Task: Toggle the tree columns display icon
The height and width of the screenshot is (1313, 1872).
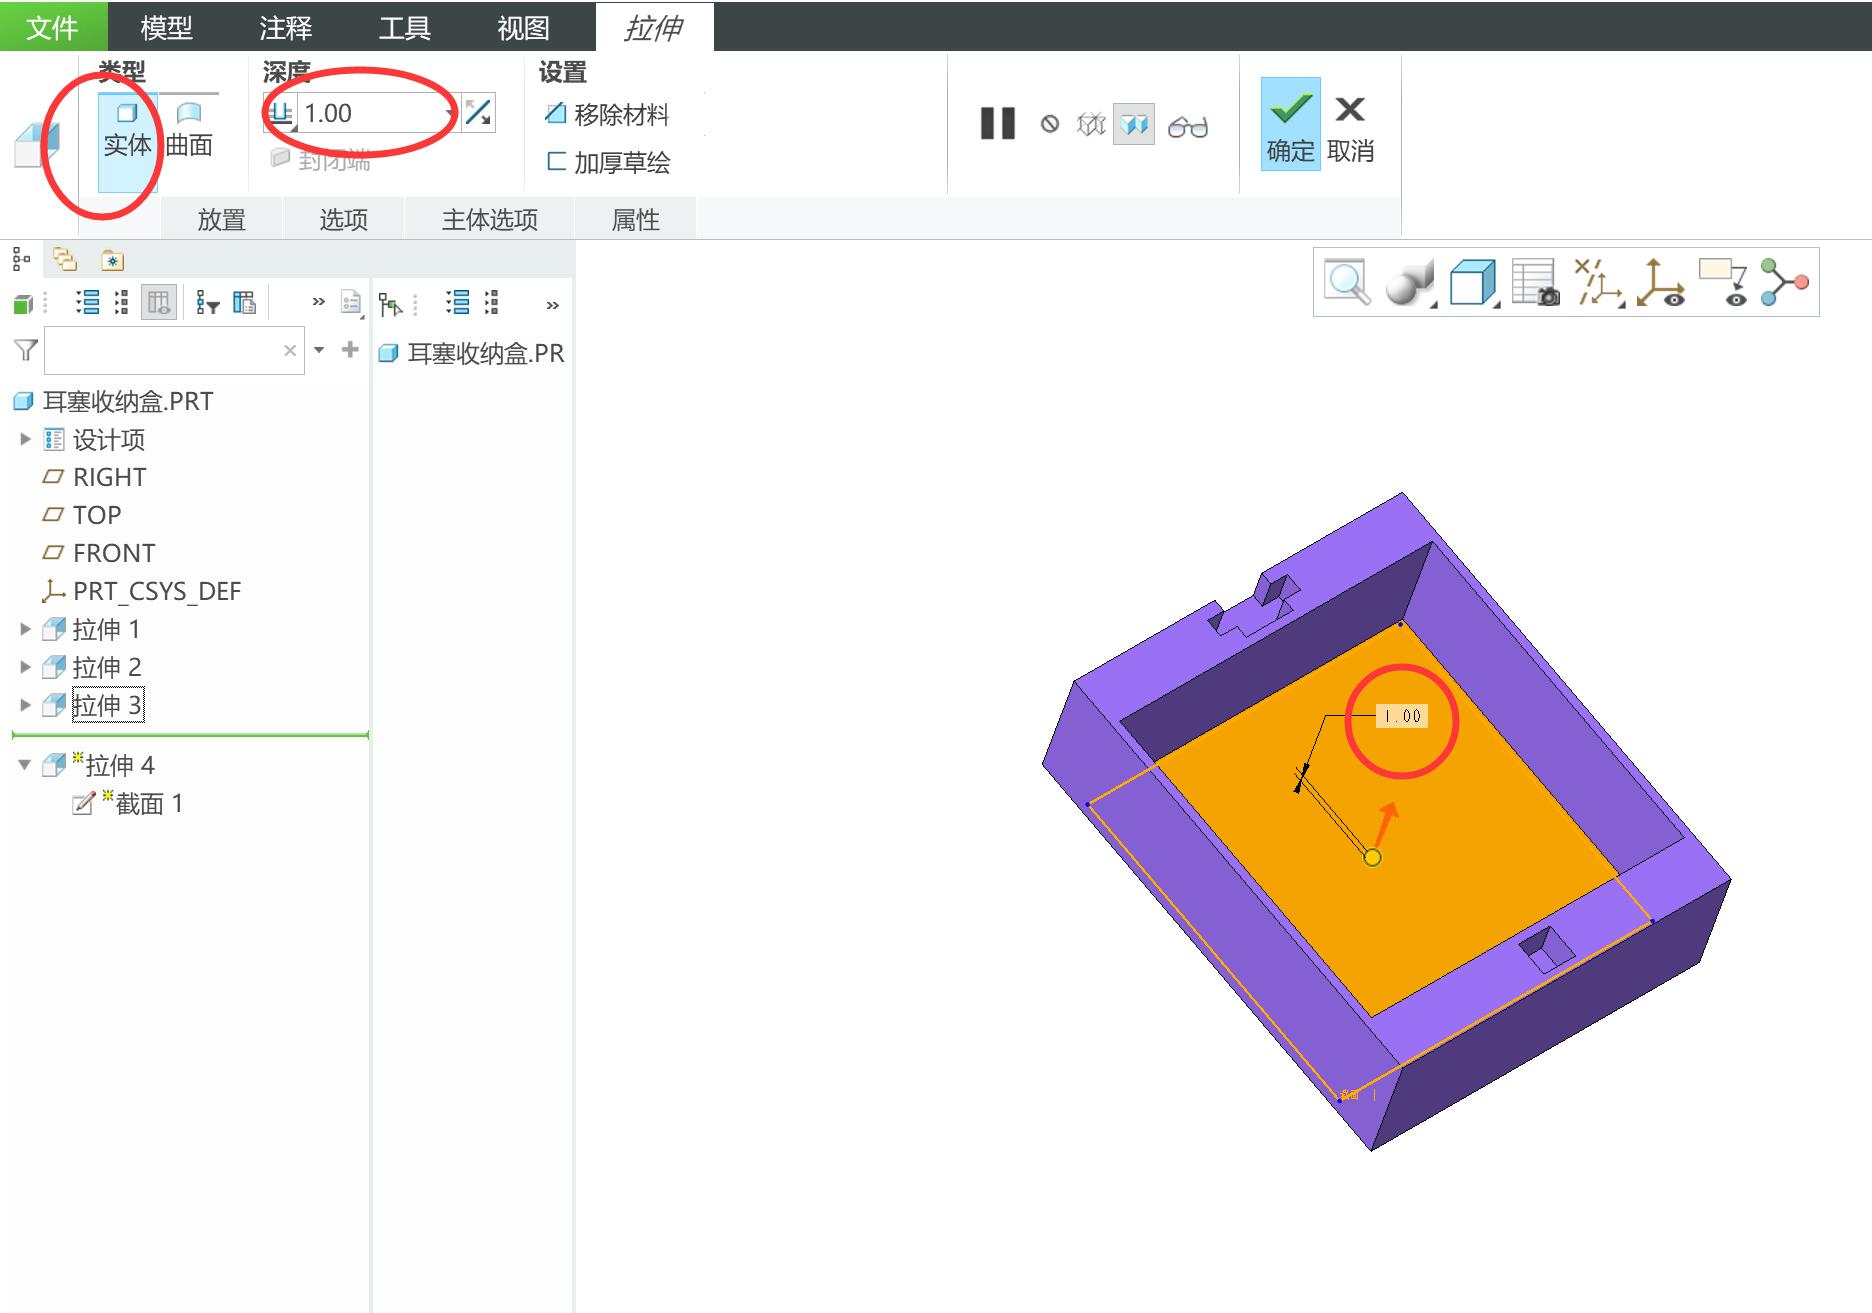Action: tap(159, 302)
